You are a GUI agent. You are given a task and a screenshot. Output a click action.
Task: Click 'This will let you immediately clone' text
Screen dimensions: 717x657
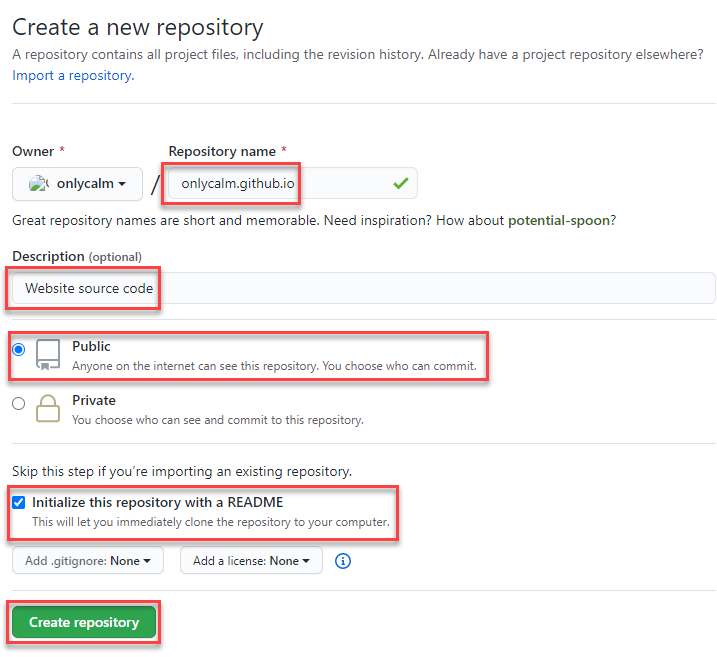coord(211,522)
